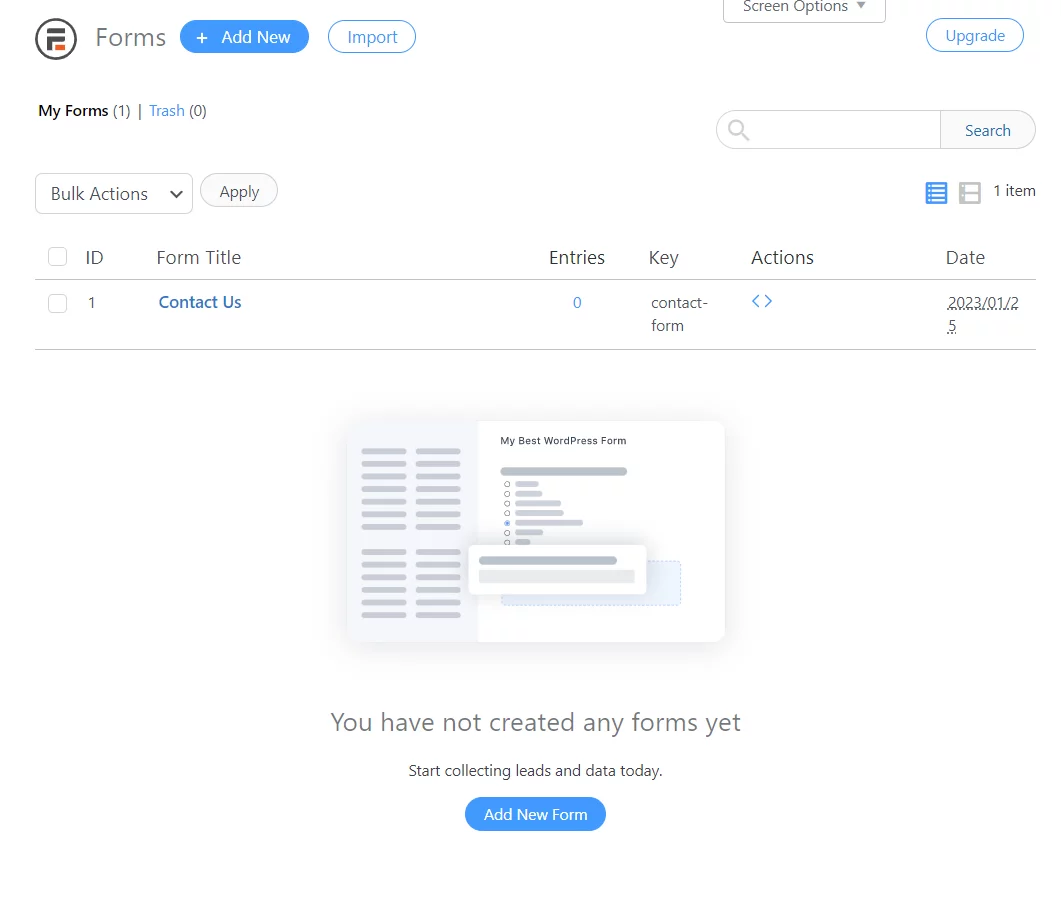Sort by the ID column header
Image resolution: width=1061 pixels, height=897 pixels.
coord(94,258)
